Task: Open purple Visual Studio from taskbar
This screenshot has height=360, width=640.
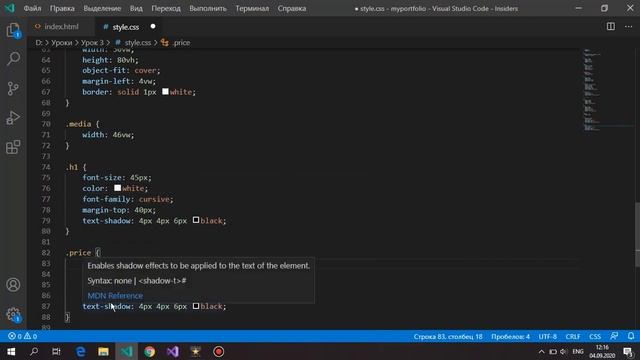Action: (173, 351)
